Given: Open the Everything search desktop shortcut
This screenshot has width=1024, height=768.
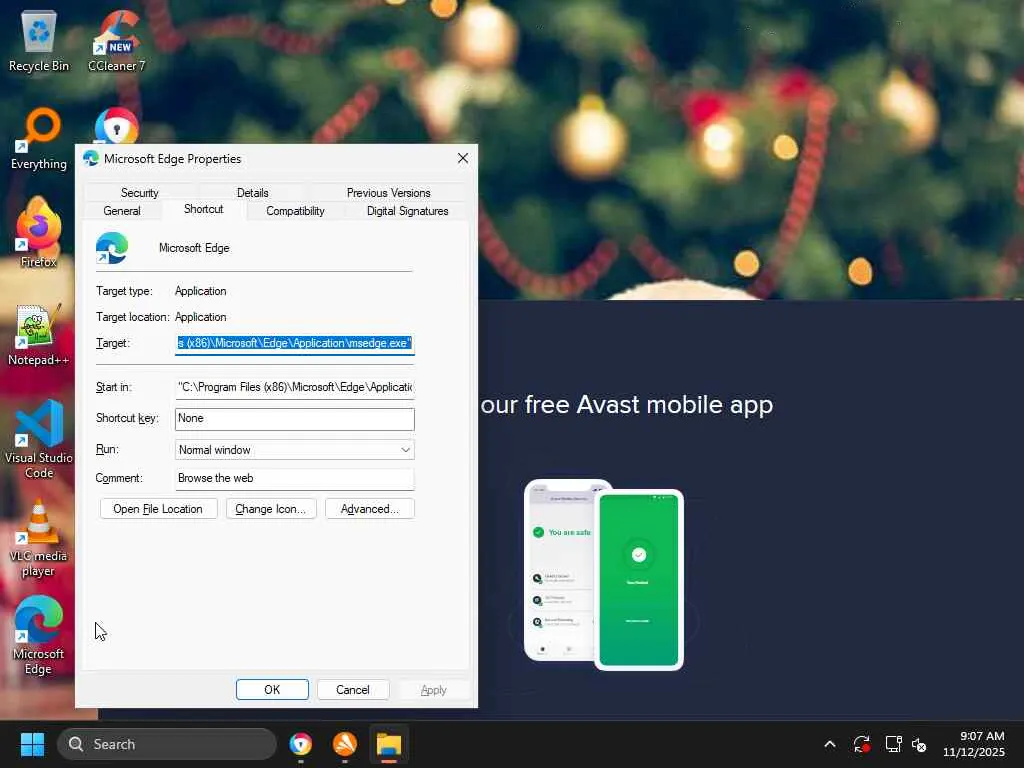Looking at the screenshot, I should pyautogui.click(x=39, y=139).
